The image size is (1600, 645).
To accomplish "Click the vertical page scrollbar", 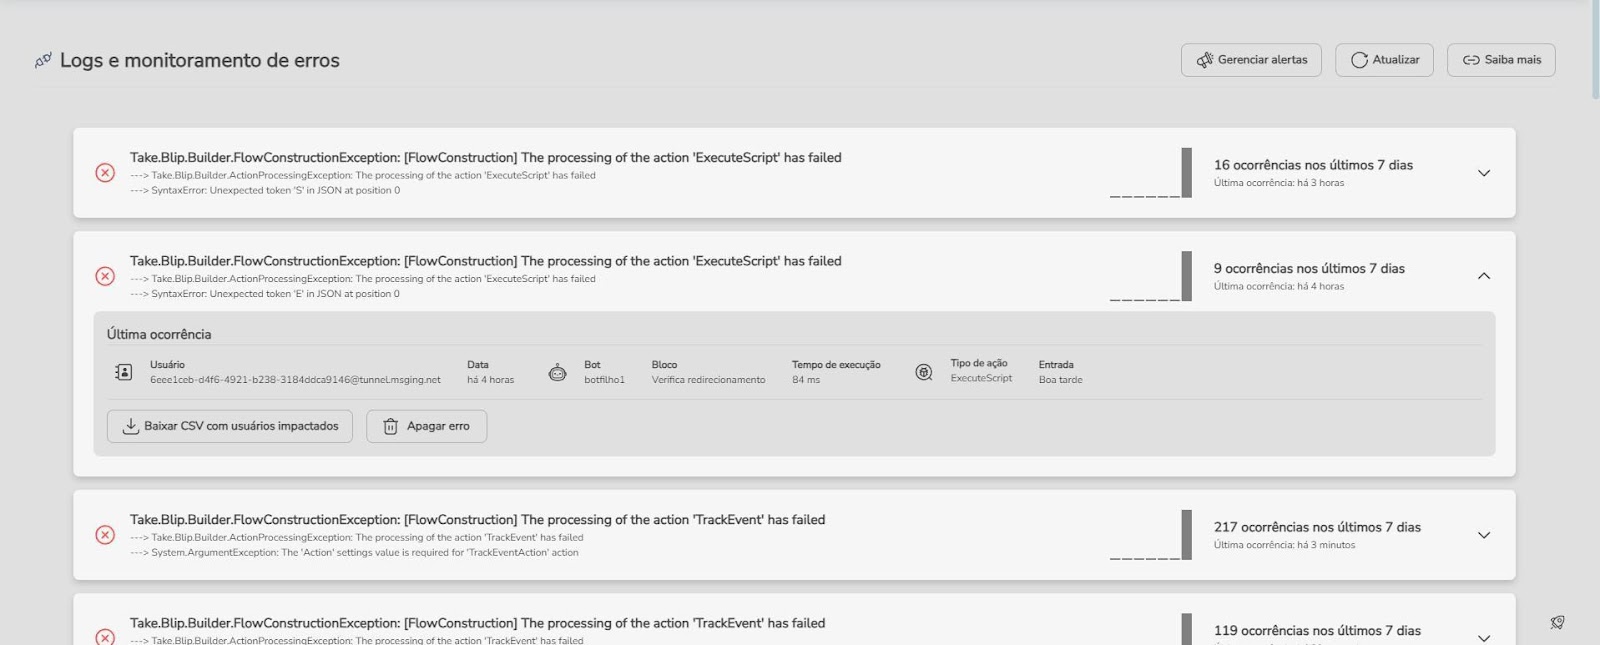I will 1595,50.
